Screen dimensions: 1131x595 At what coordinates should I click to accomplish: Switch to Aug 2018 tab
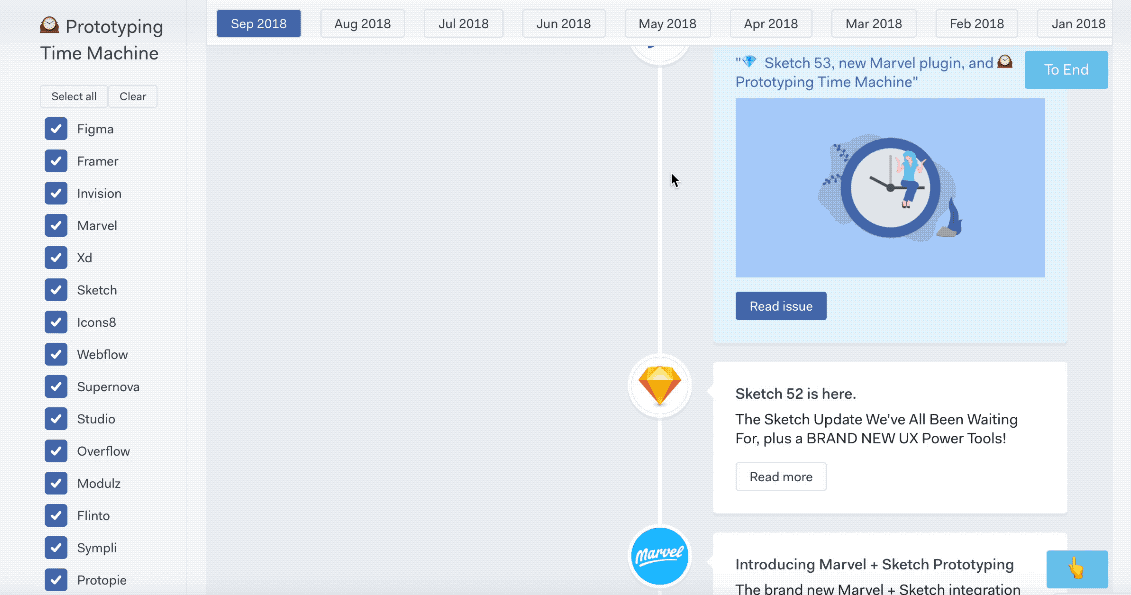362,24
